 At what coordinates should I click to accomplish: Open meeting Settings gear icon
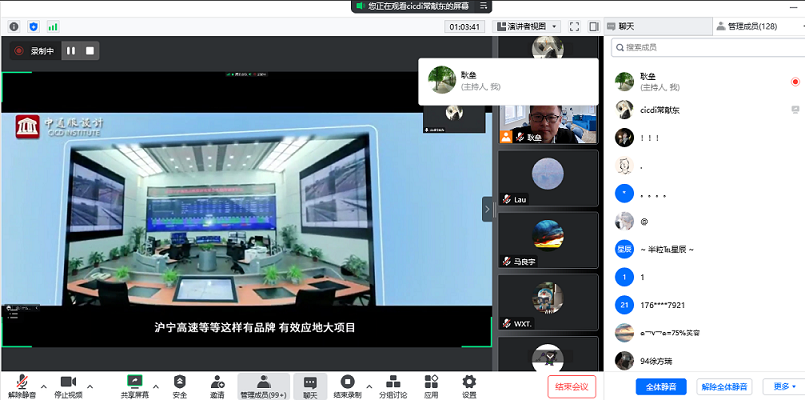[x=469, y=383]
